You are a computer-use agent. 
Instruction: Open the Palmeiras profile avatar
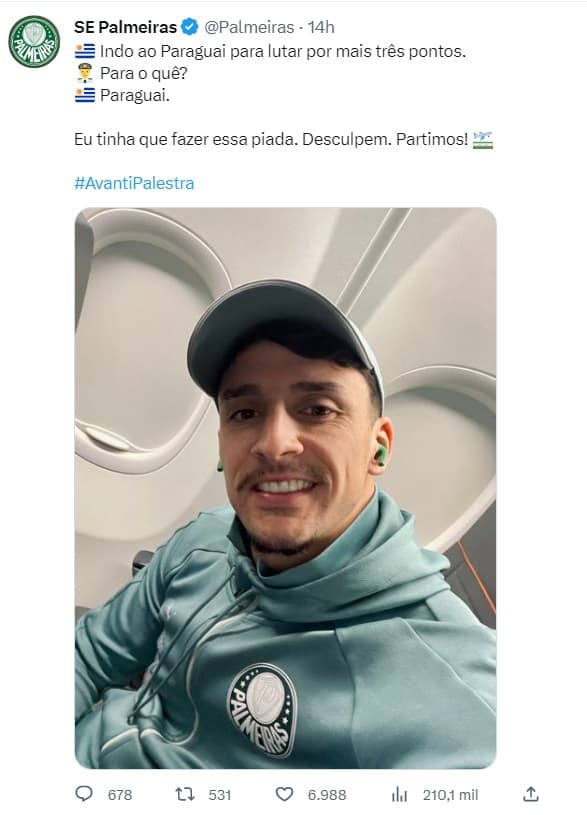coord(34,42)
